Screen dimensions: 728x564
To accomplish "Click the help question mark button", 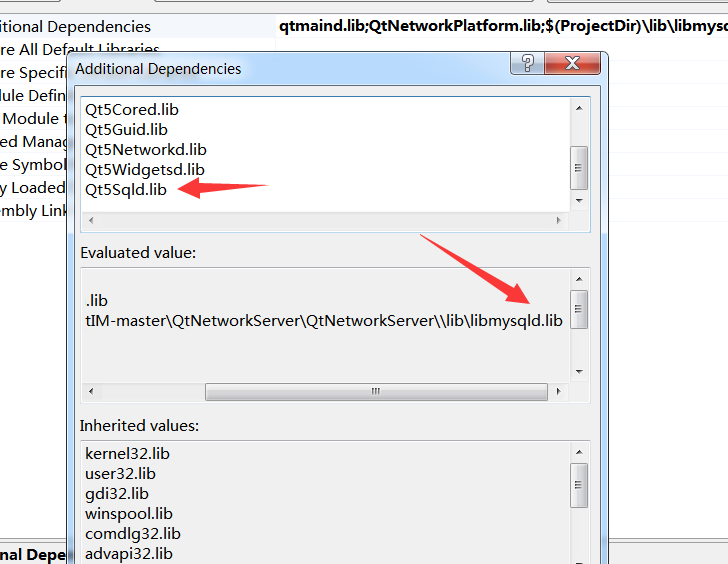I will click(x=527, y=63).
